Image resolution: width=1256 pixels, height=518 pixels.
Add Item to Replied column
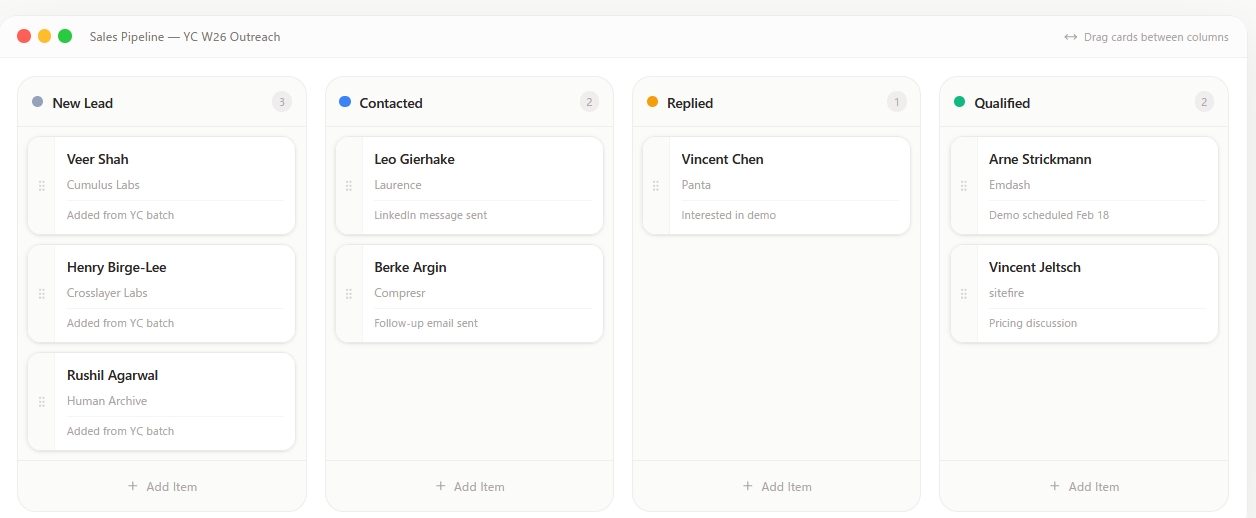(777, 487)
